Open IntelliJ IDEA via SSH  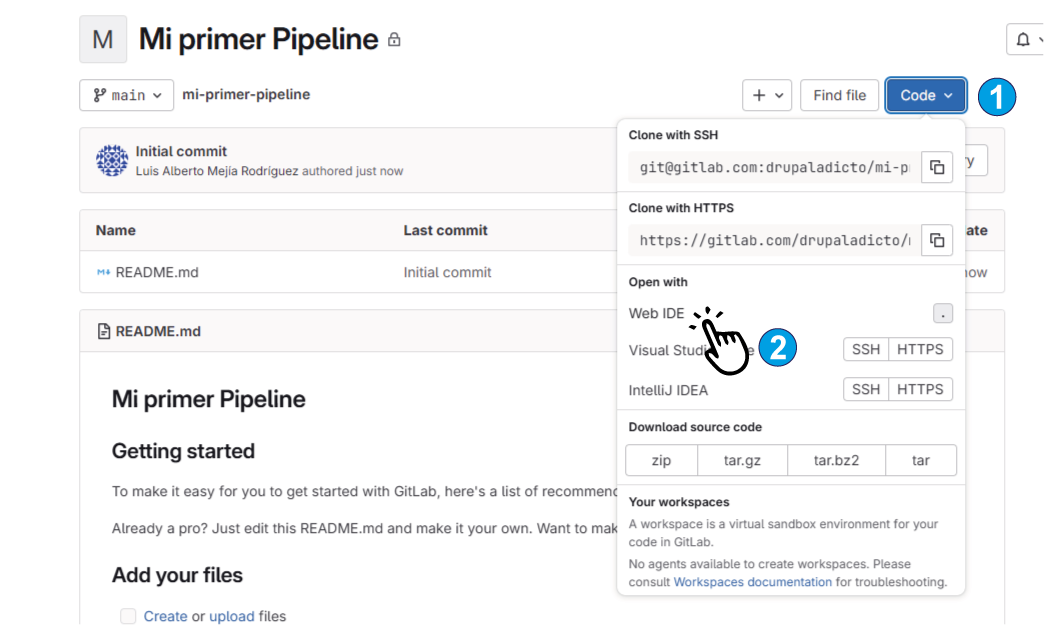click(866, 390)
